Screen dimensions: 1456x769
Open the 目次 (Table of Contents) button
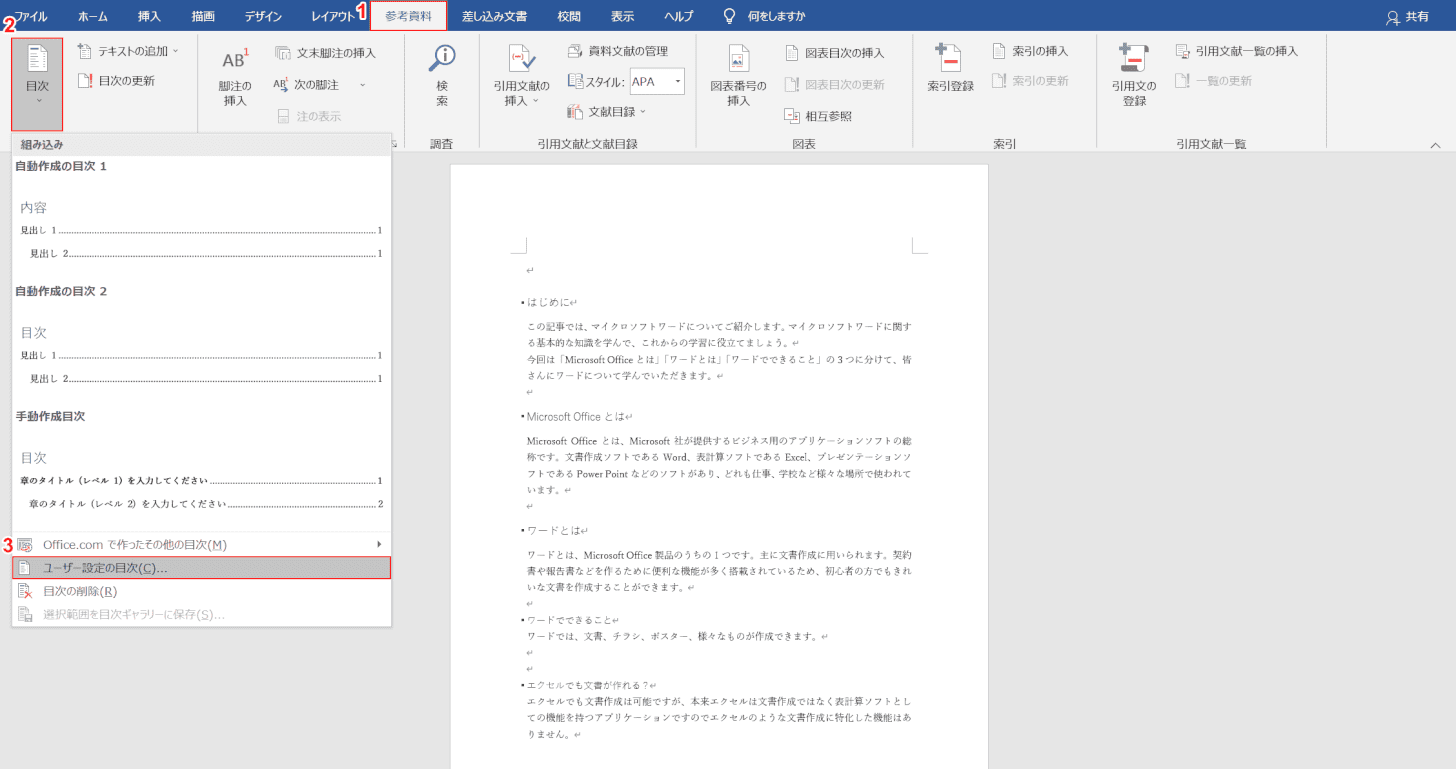(37, 85)
